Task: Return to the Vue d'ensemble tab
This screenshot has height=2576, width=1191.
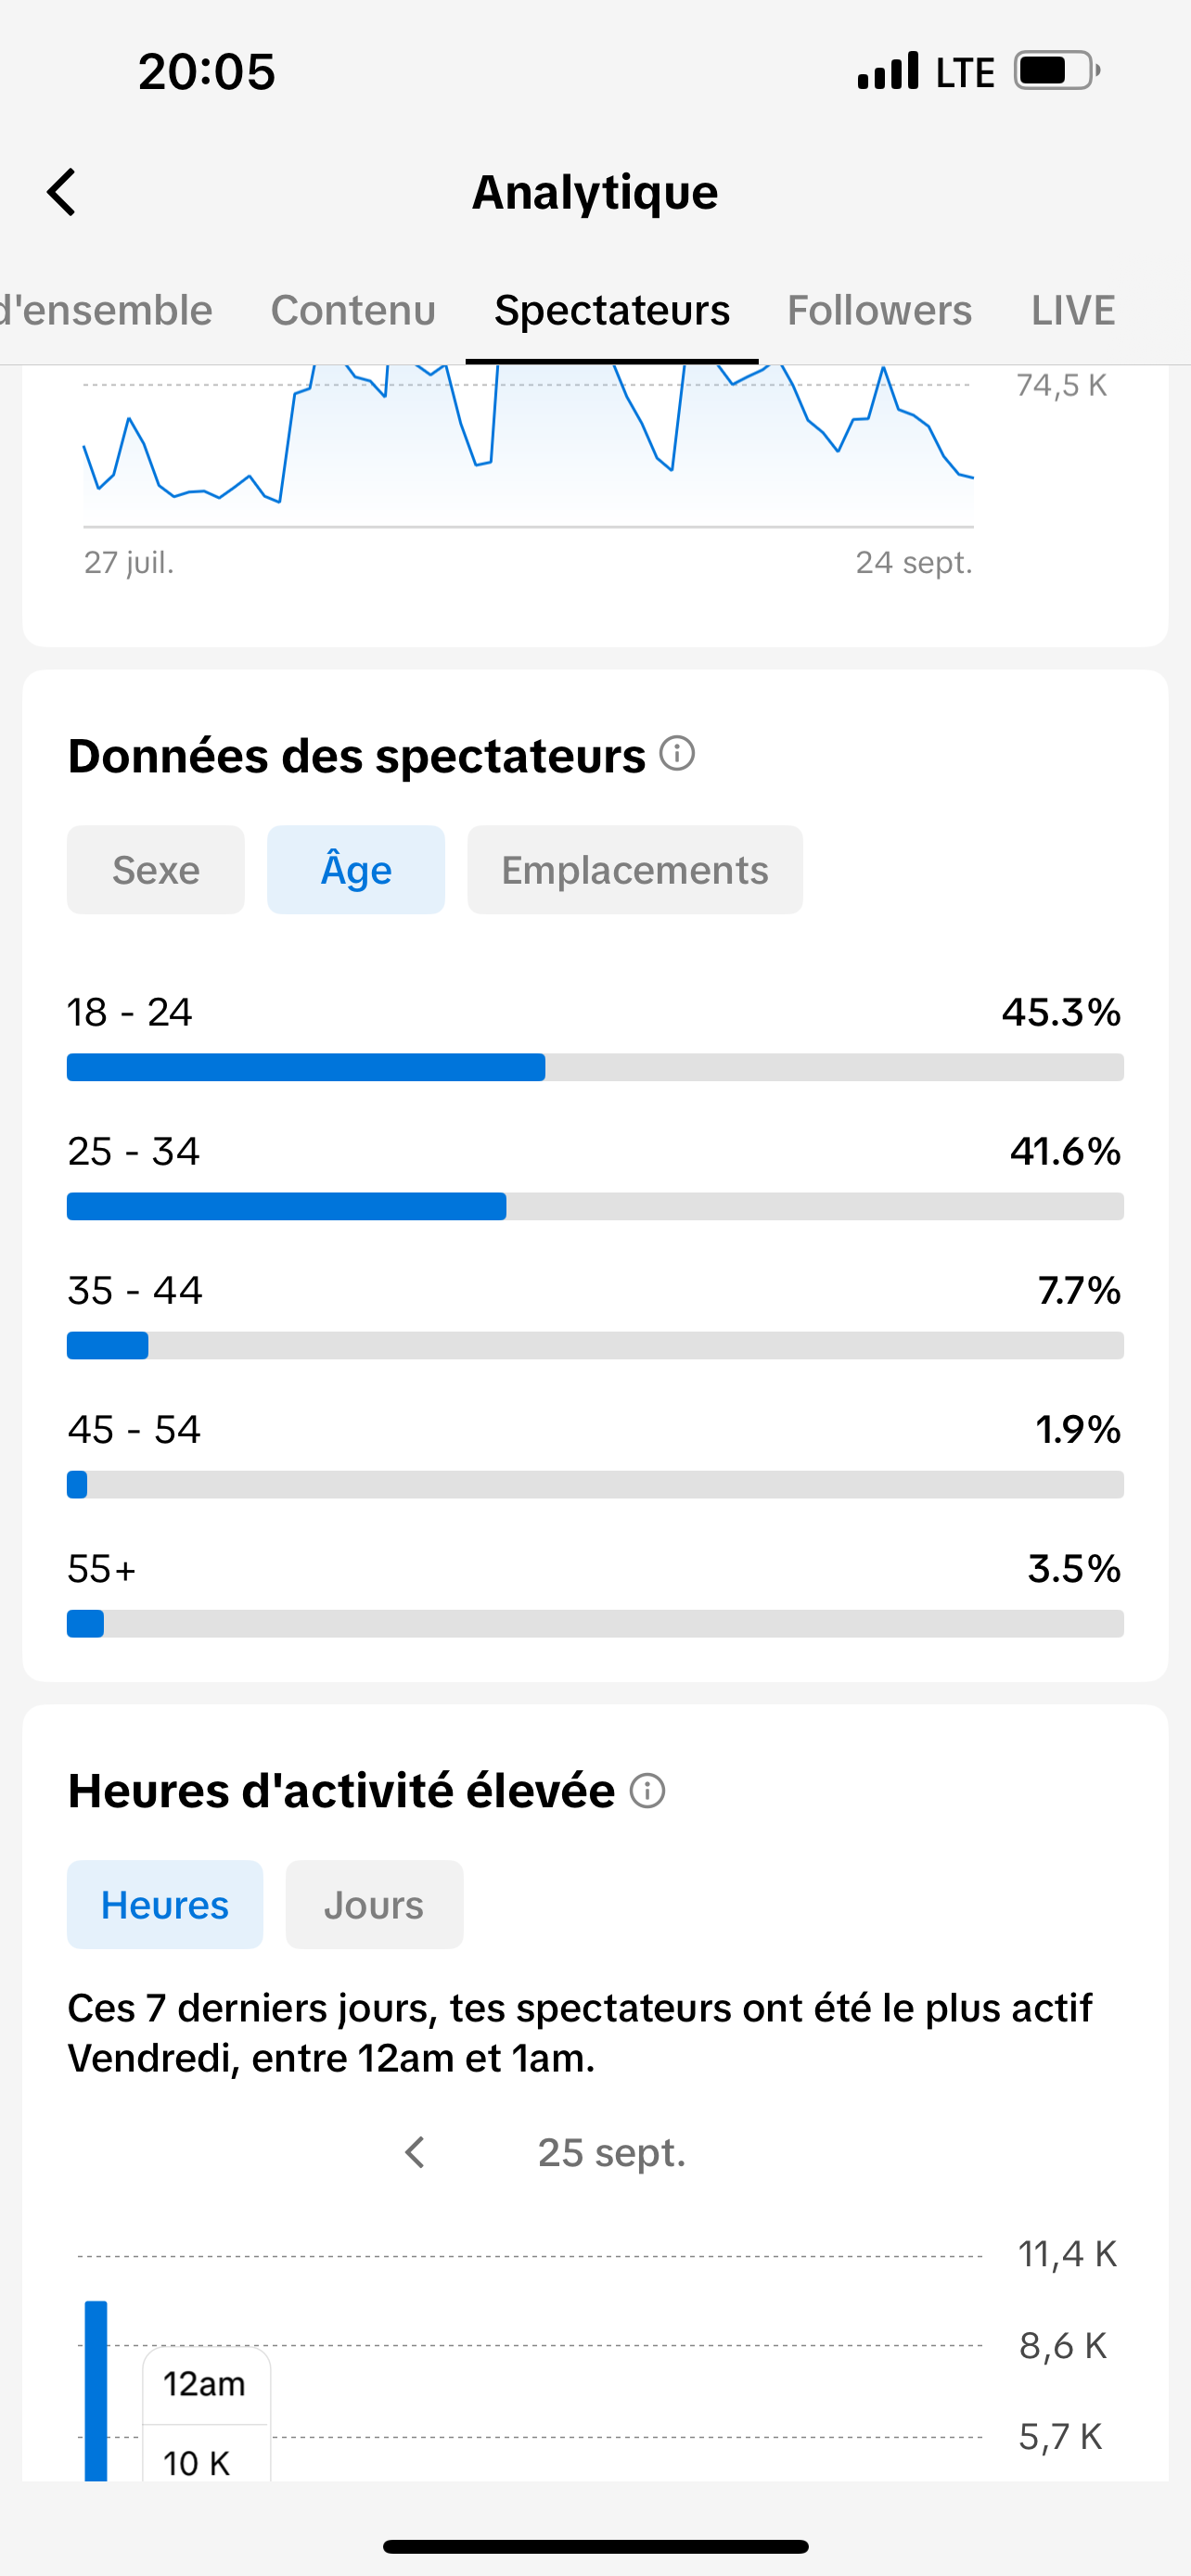Action: pos(106,310)
